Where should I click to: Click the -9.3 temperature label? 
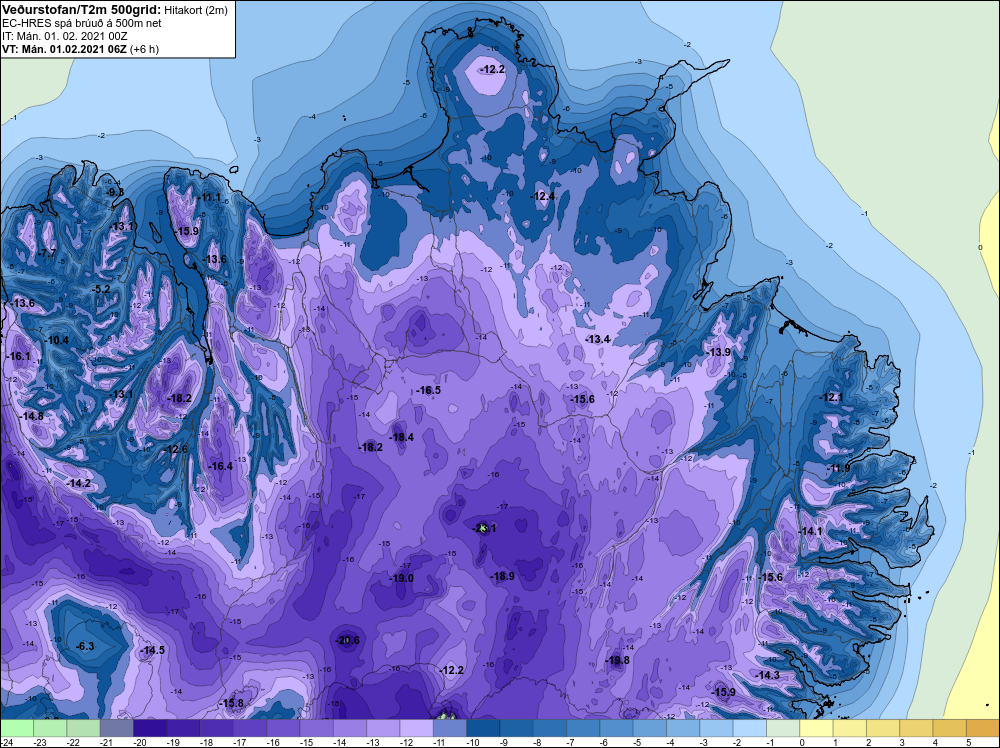coord(114,192)
